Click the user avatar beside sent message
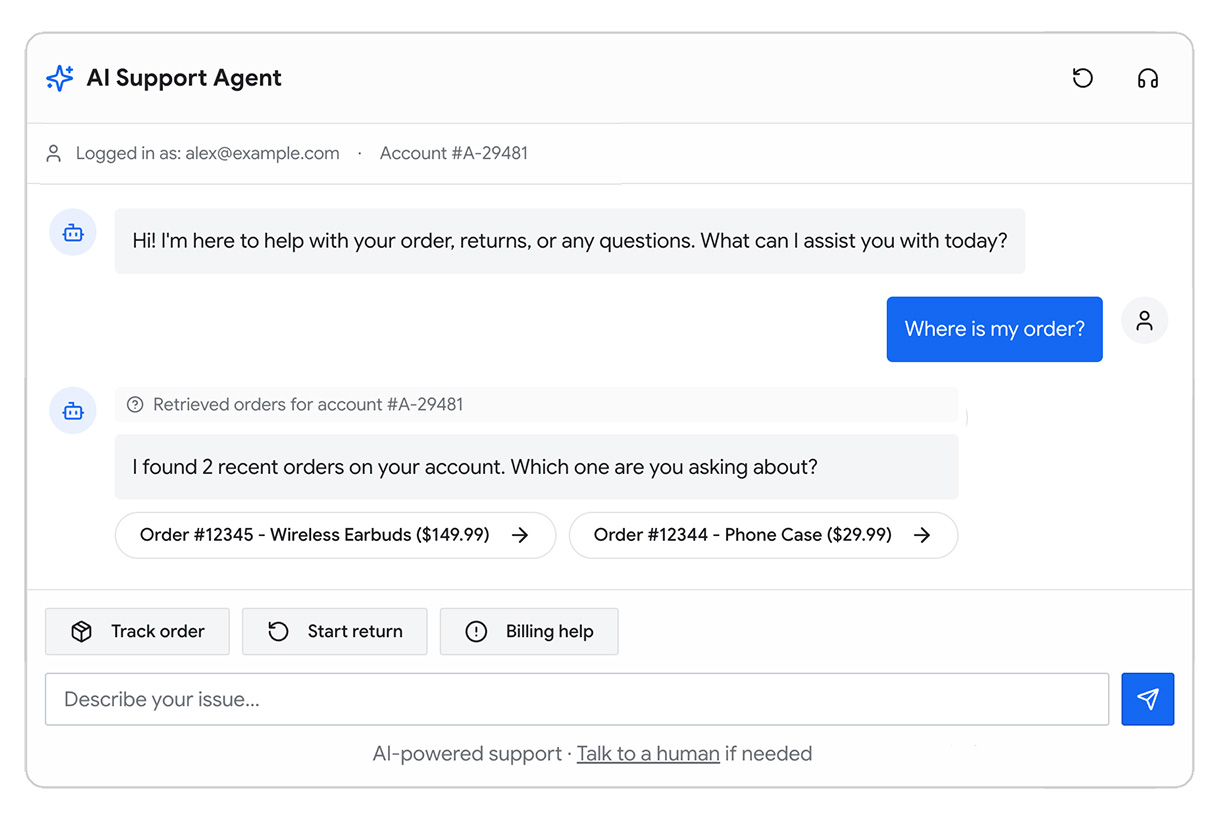 click(1144, 321)
